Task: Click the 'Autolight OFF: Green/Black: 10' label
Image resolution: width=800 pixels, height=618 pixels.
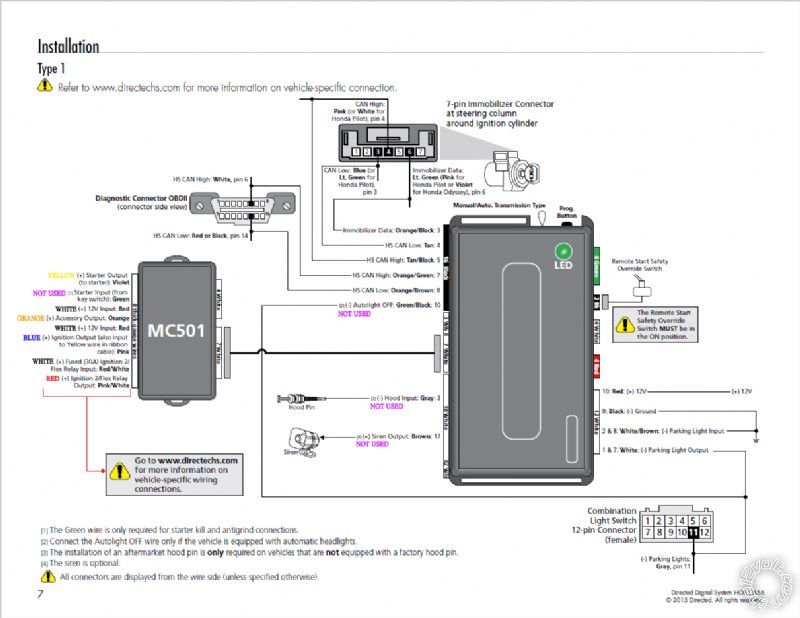Action: (x=389, y=305)
